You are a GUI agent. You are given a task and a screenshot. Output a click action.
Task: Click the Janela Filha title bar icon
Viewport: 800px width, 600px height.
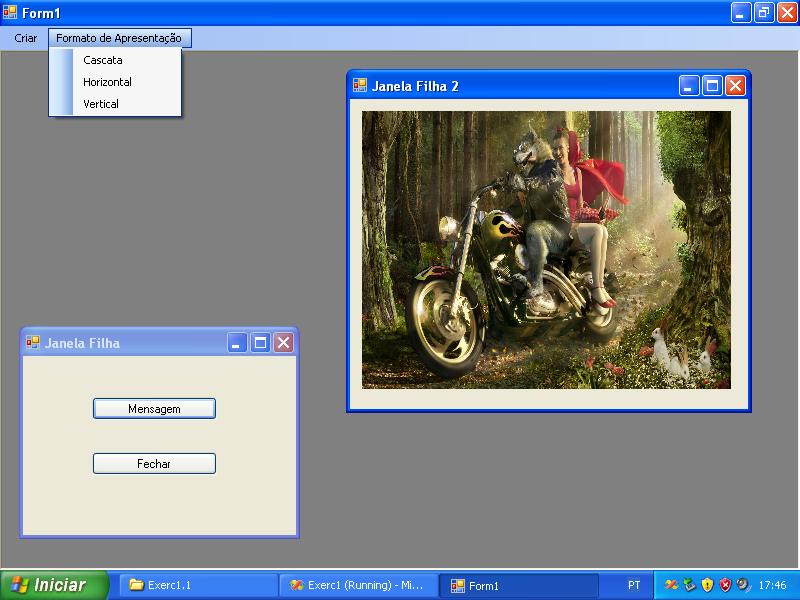pos(33,342)
